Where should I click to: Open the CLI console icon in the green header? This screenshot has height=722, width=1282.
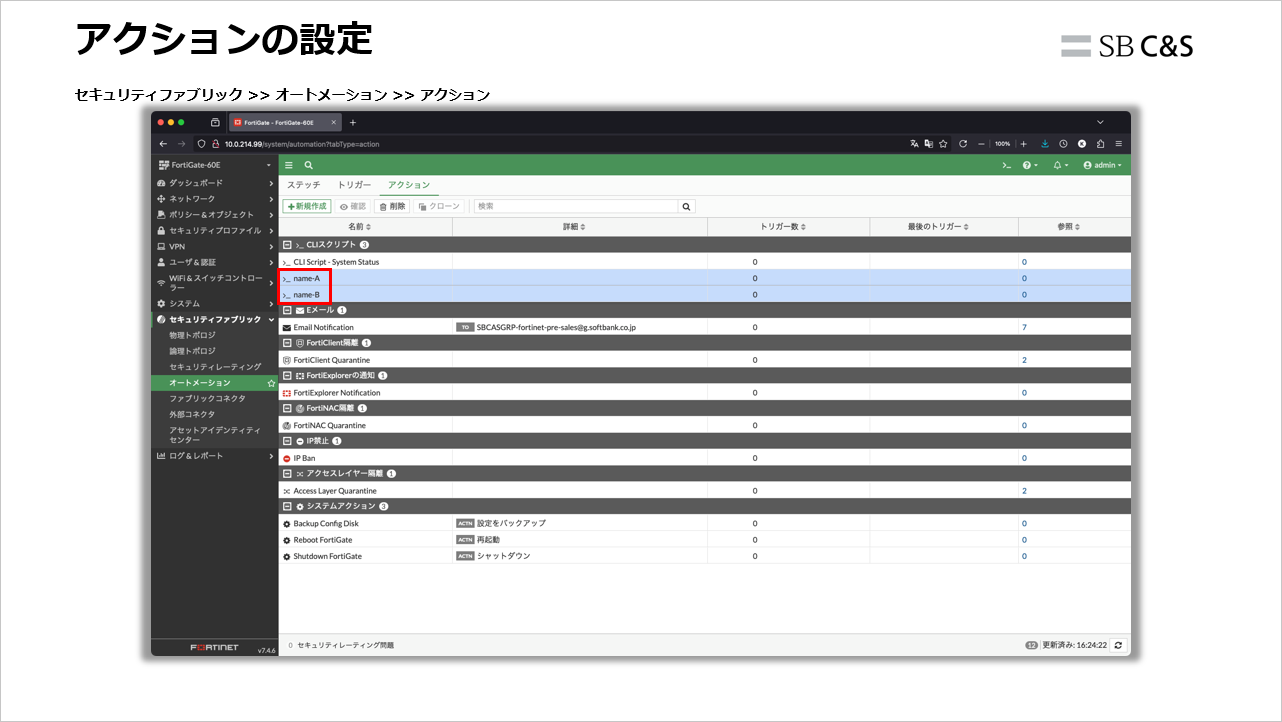pos(1007,165)
